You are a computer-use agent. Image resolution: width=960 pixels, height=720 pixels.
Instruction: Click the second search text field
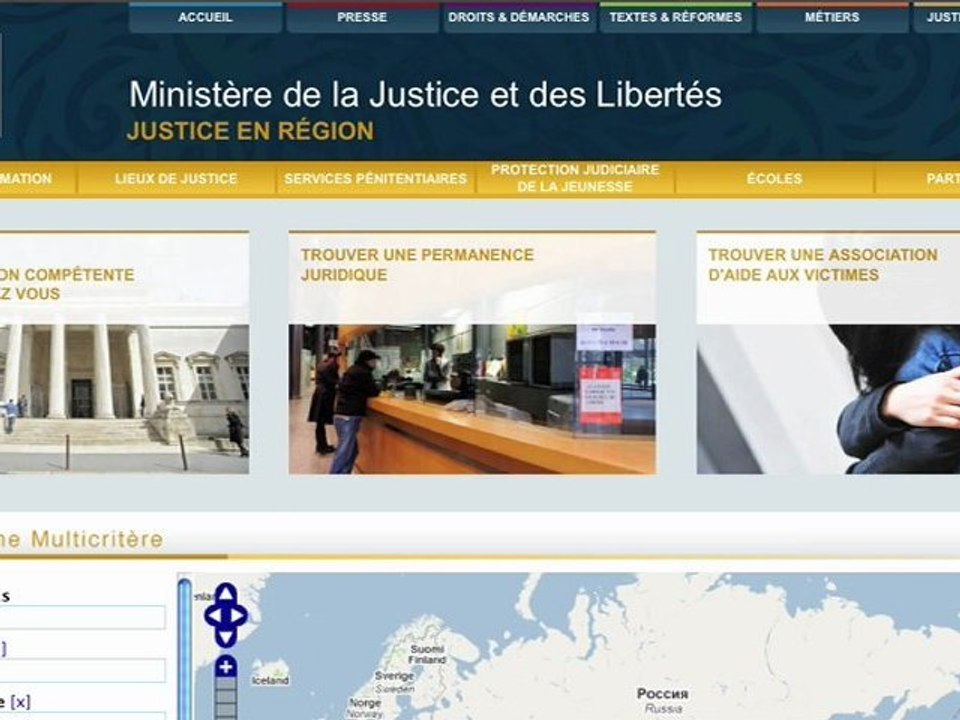point(82,670)
